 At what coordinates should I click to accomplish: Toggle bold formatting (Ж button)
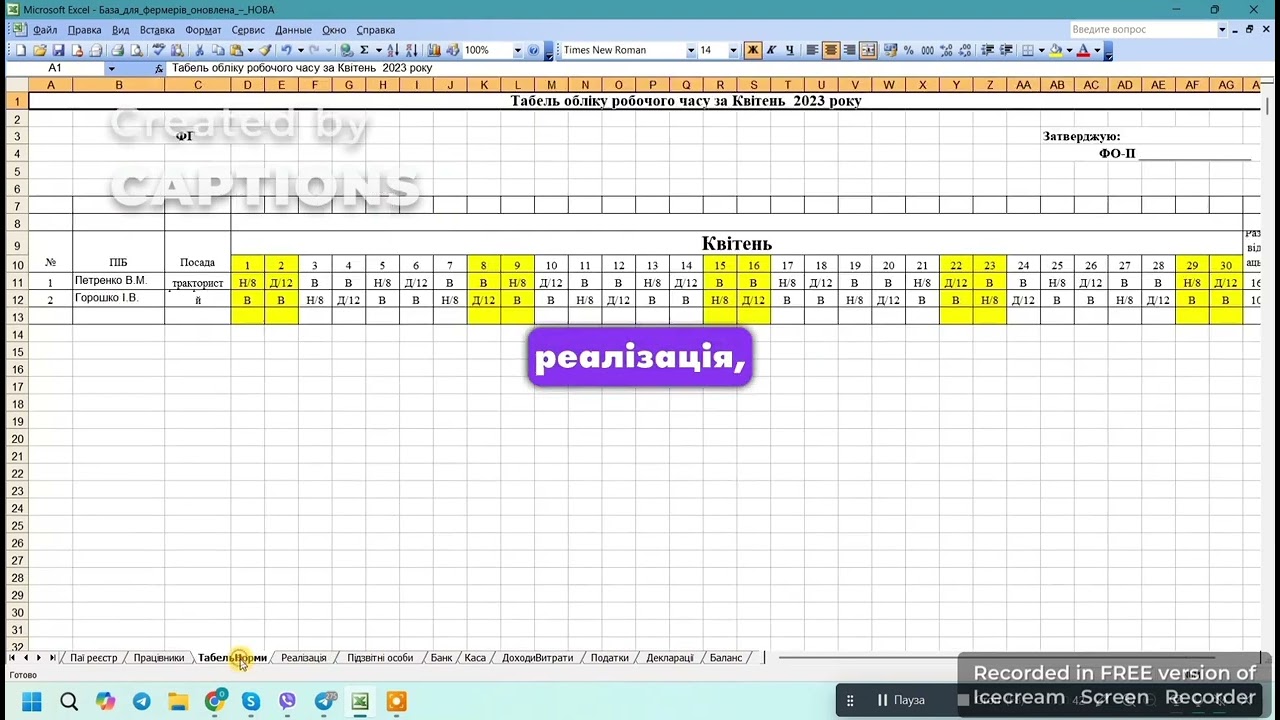pos(752,50)
